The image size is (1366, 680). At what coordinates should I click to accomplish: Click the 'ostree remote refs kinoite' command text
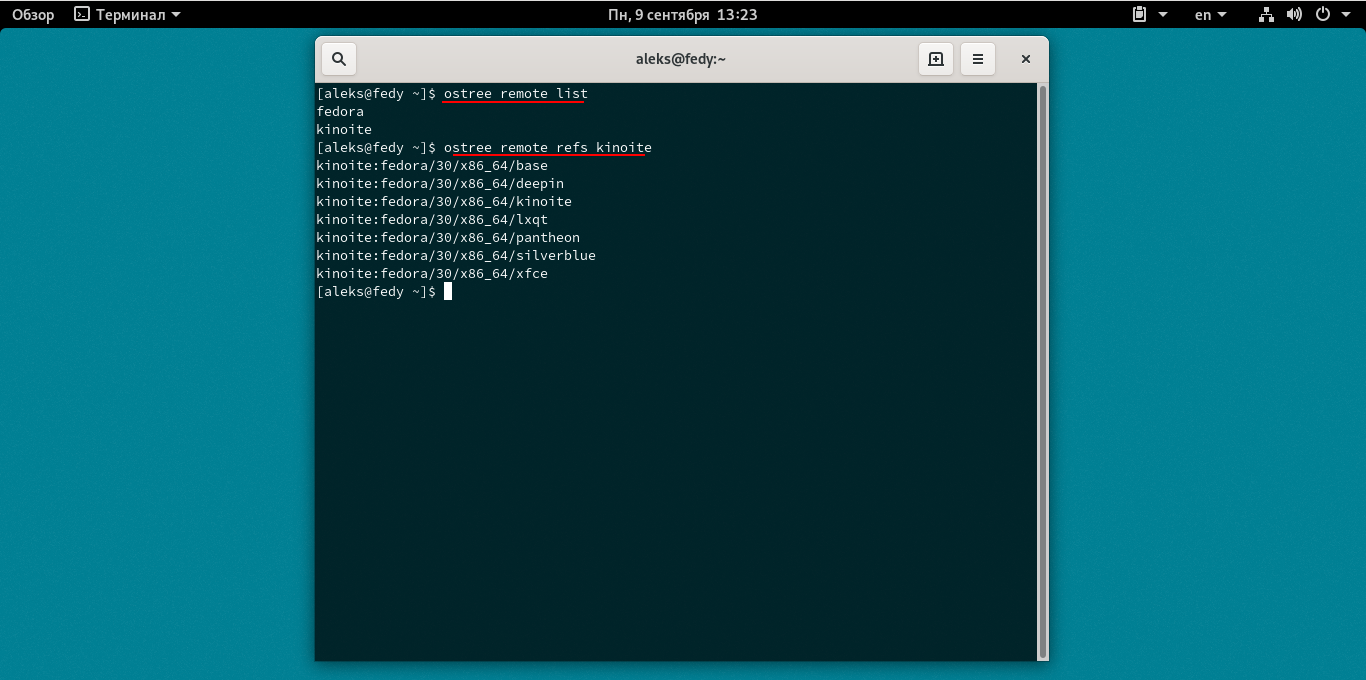(x=547, y=148)
